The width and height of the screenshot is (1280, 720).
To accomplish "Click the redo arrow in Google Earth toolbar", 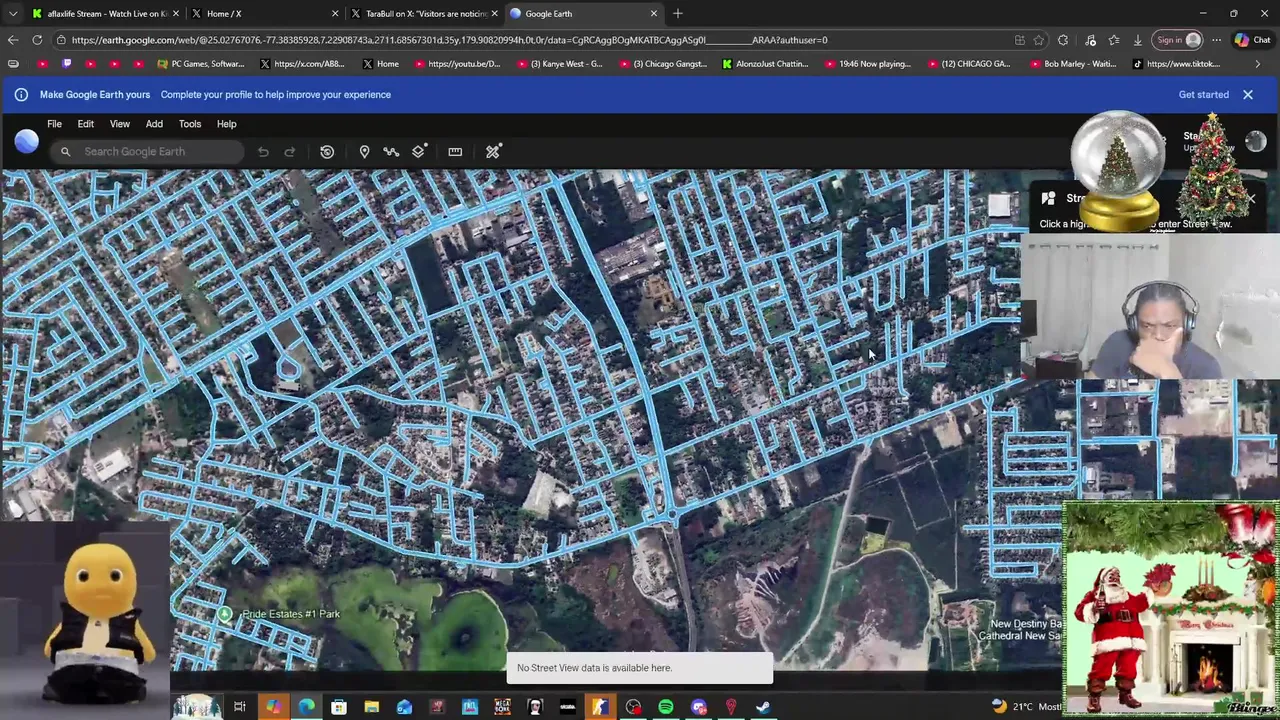I will (x=290, y=152).
